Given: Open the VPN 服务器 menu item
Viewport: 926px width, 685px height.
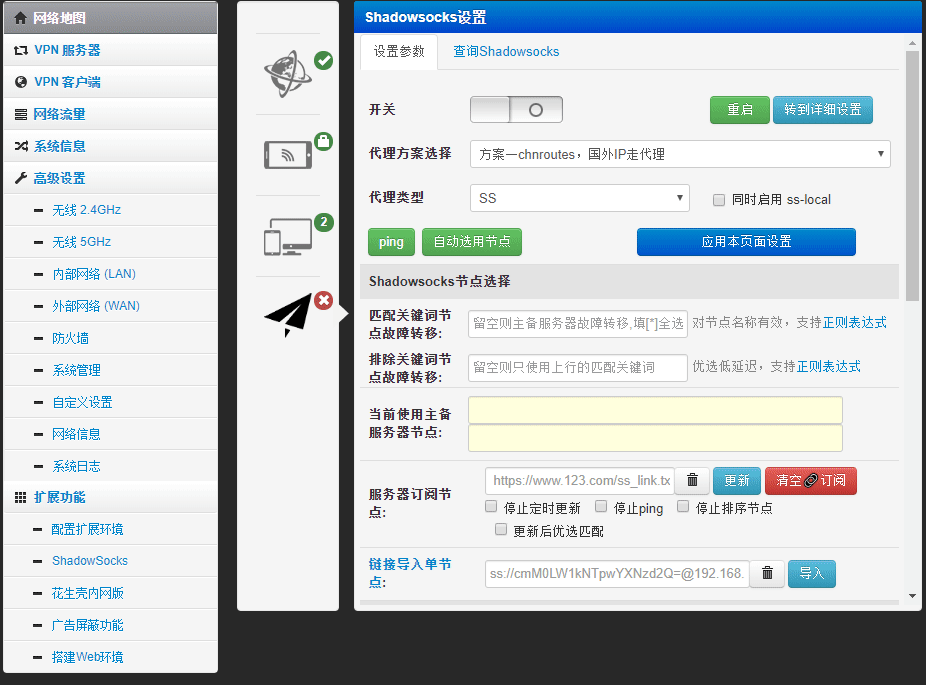Looking at the screenshot, I should [x=111, y=50].
